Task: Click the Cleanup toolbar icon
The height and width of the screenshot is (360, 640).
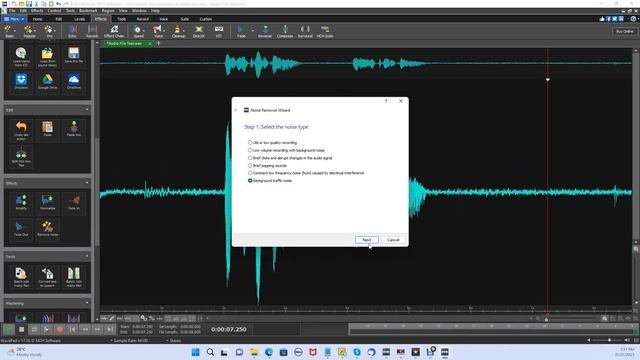Action: pos(178,31)
